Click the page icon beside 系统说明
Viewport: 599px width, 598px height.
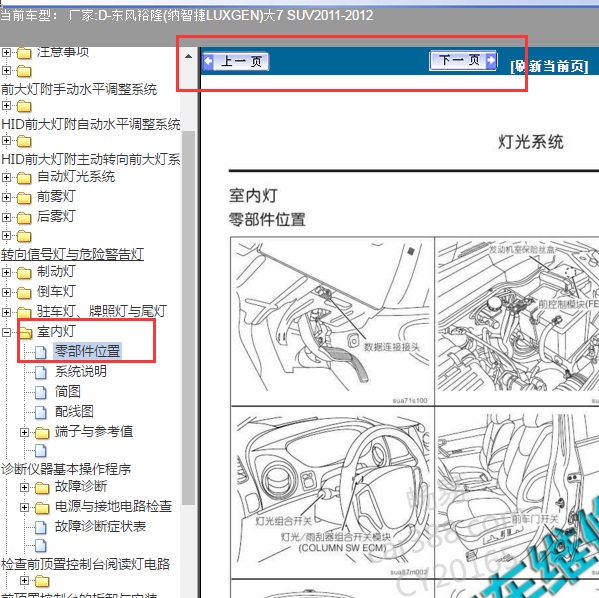[41, 372]
